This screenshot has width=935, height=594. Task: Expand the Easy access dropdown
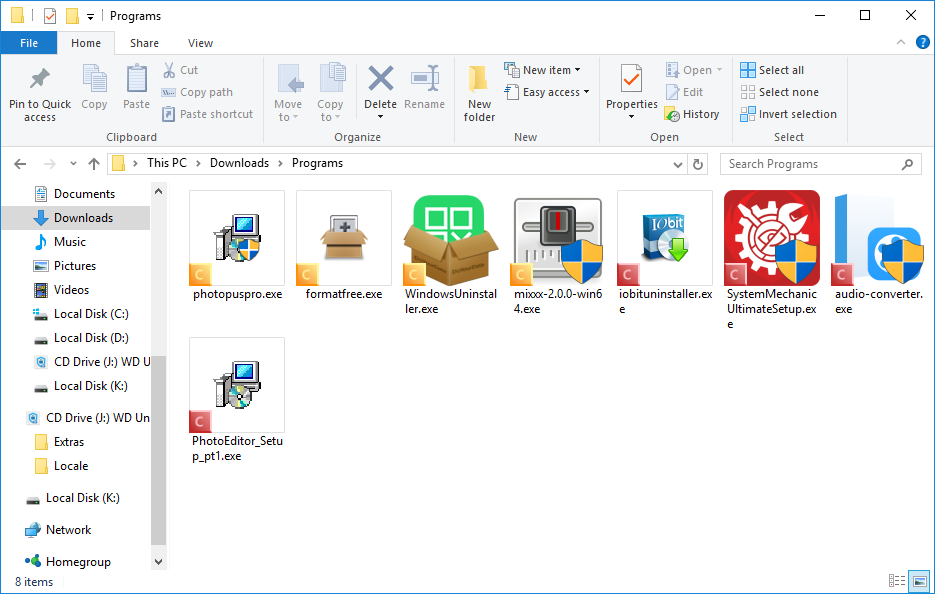[x=547, y=91]
